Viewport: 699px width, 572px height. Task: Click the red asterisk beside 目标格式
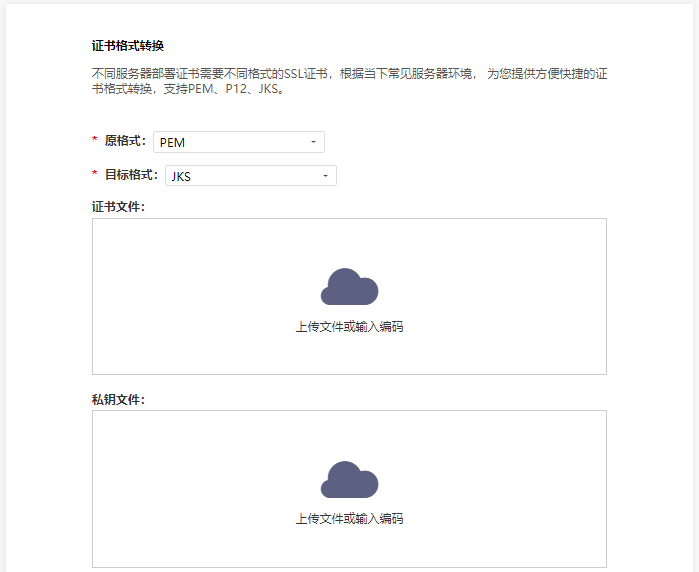coord(95,176)
